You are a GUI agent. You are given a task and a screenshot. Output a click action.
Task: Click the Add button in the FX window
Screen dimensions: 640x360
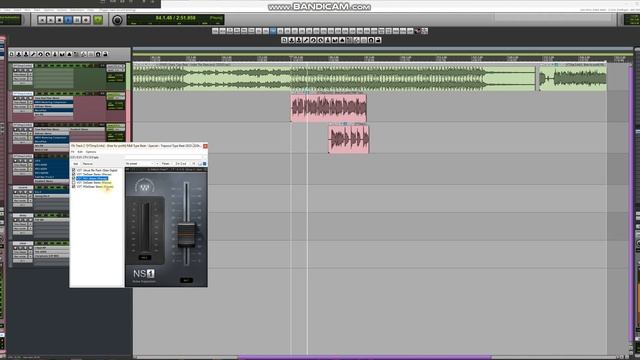click(x=76, y=164)
